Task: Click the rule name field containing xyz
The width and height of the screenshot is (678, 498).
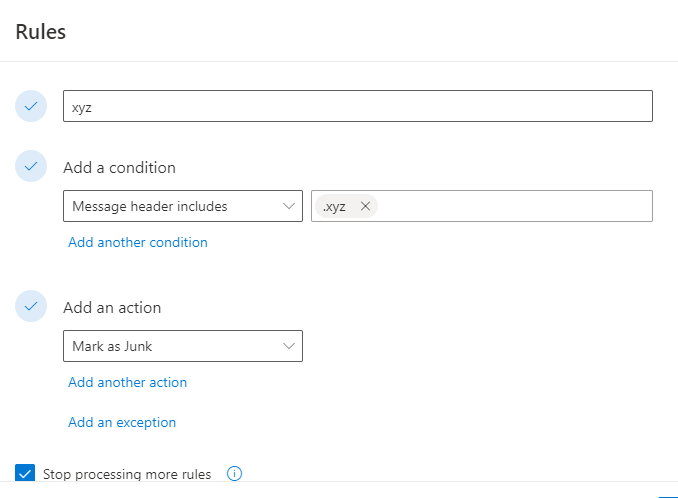Action: pyautogui.click(x=357, y=106)
